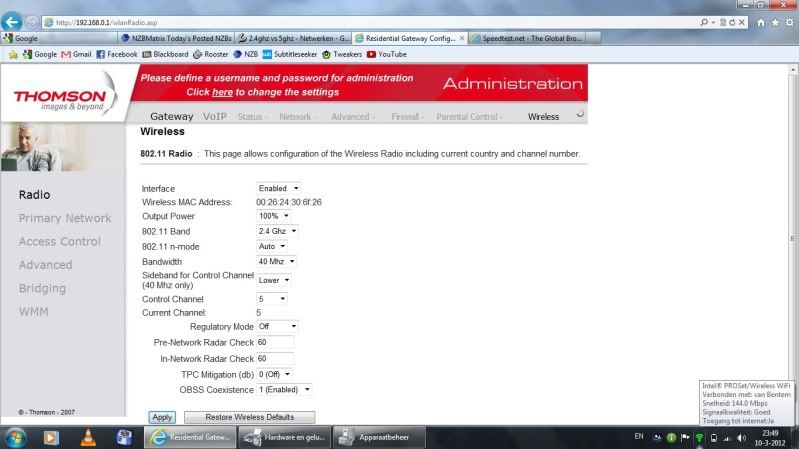Image resolution: width=799 pixels, height=449 pixels.
Task: Click the 'here' link to change settings
Action: click(222, 91)
